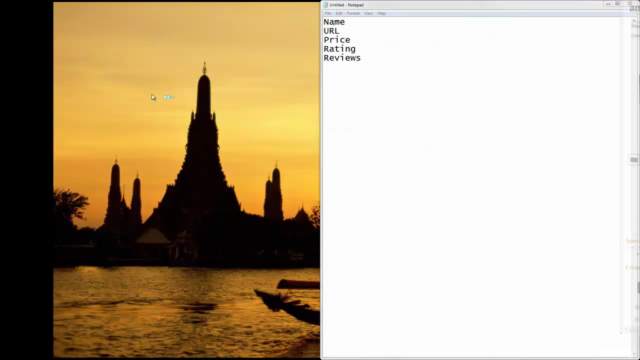
Task: Click the word "Name" in the text
Action: pyautogui.click(x=334, y=22)
